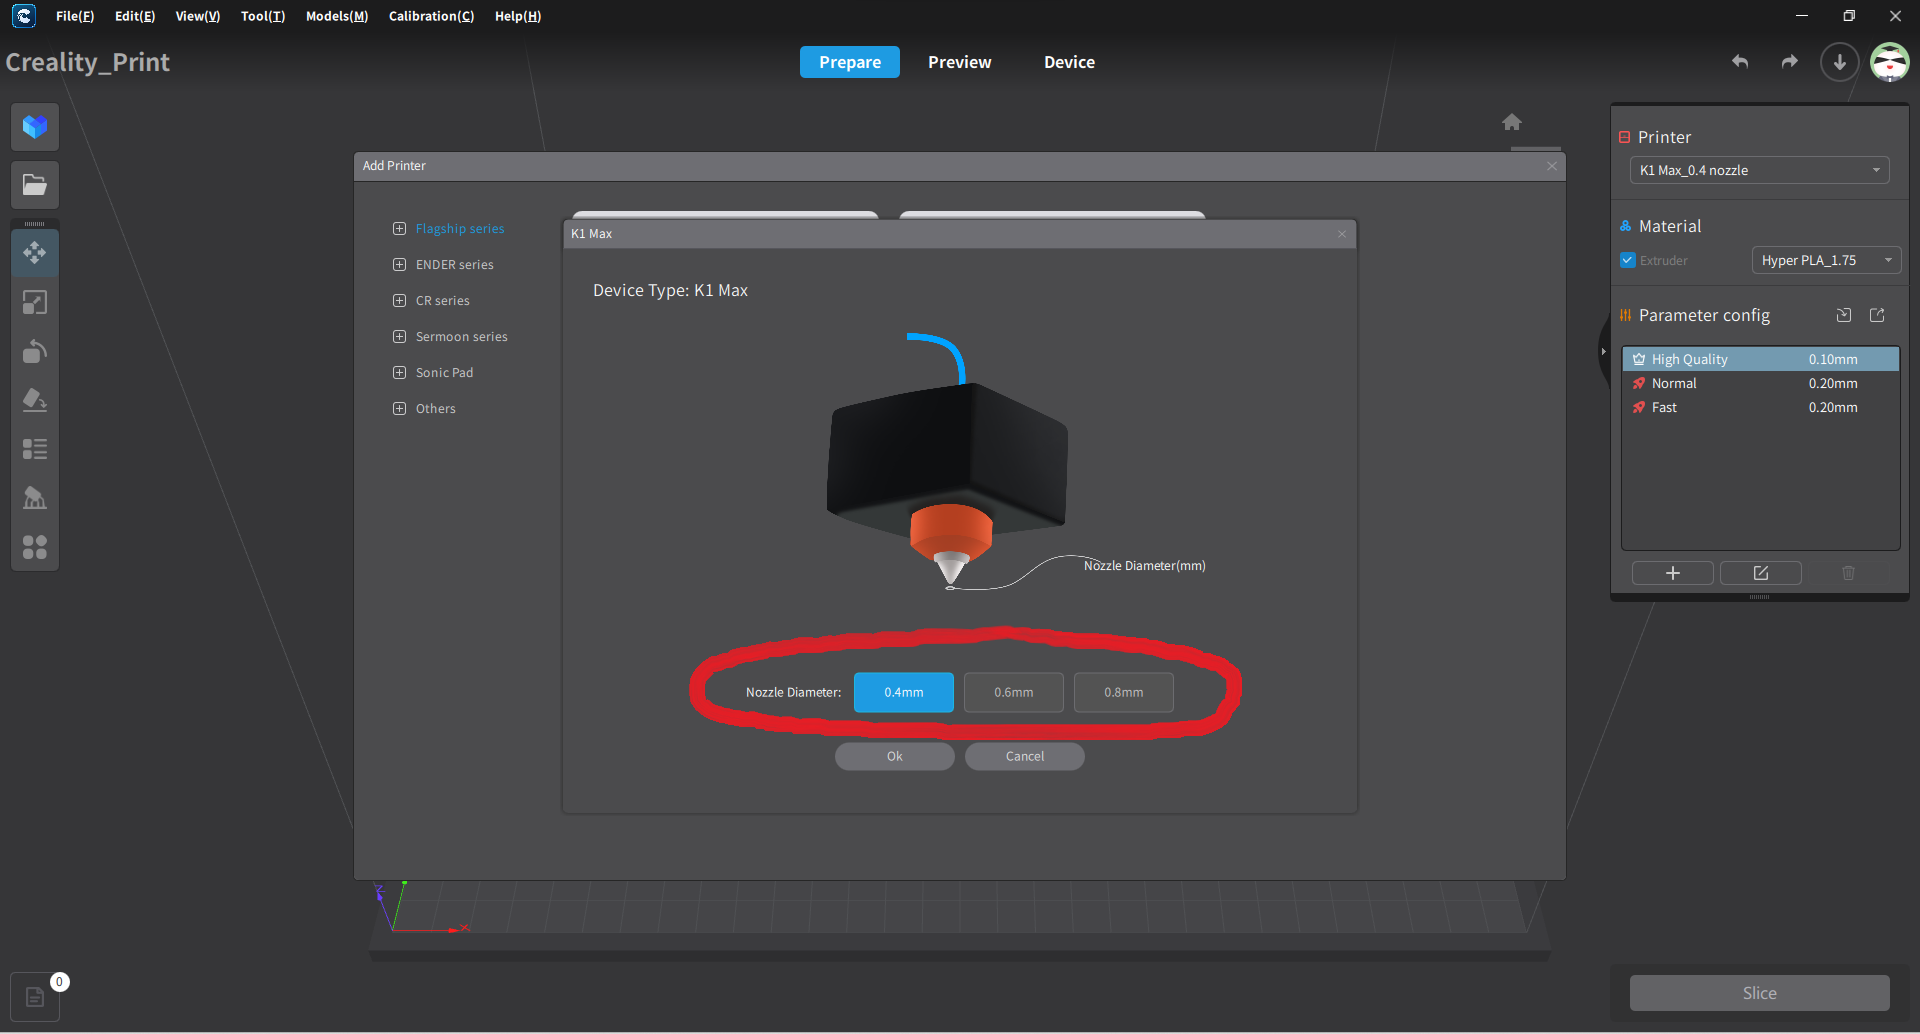Screen dimensions: 1920x1034
Task: Click the import parameter config icon
Action: (x=1843, y=315)
